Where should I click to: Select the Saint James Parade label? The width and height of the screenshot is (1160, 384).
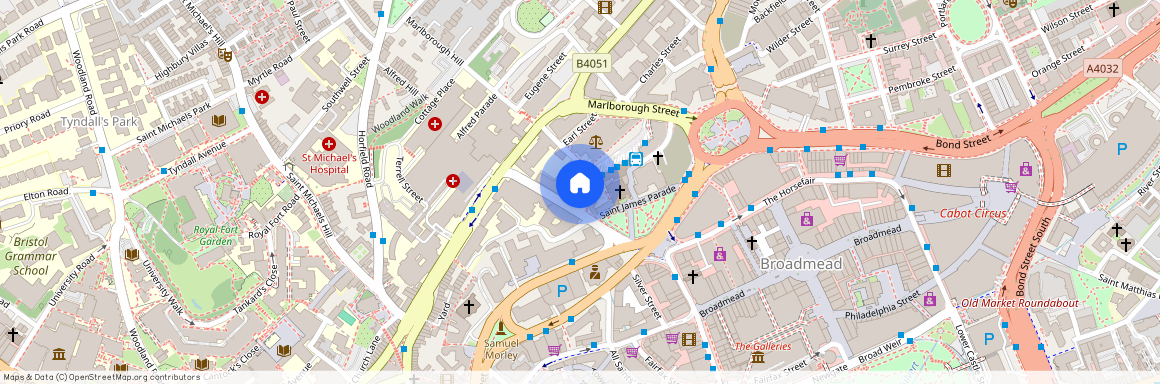pos(638,201)
